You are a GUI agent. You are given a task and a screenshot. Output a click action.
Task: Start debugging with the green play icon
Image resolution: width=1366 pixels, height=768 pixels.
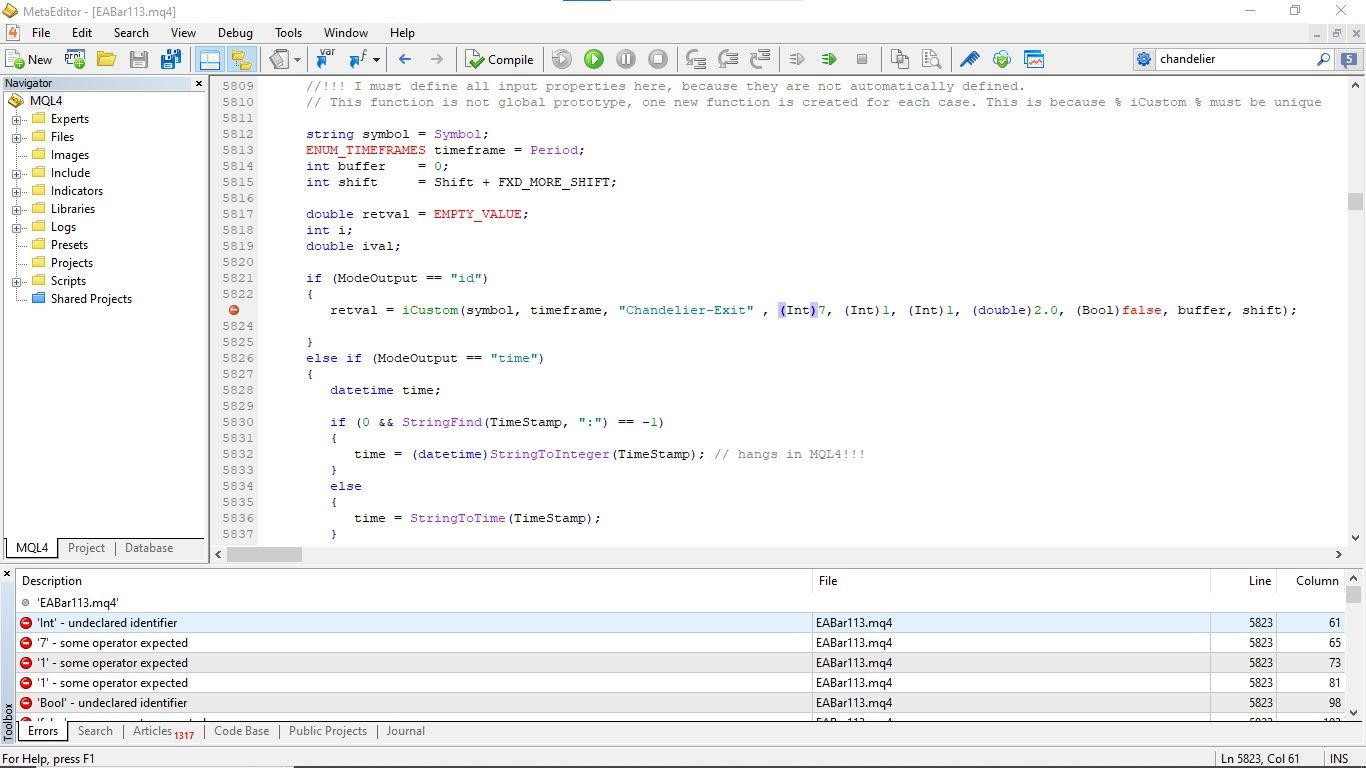click(x=594, y=59)
